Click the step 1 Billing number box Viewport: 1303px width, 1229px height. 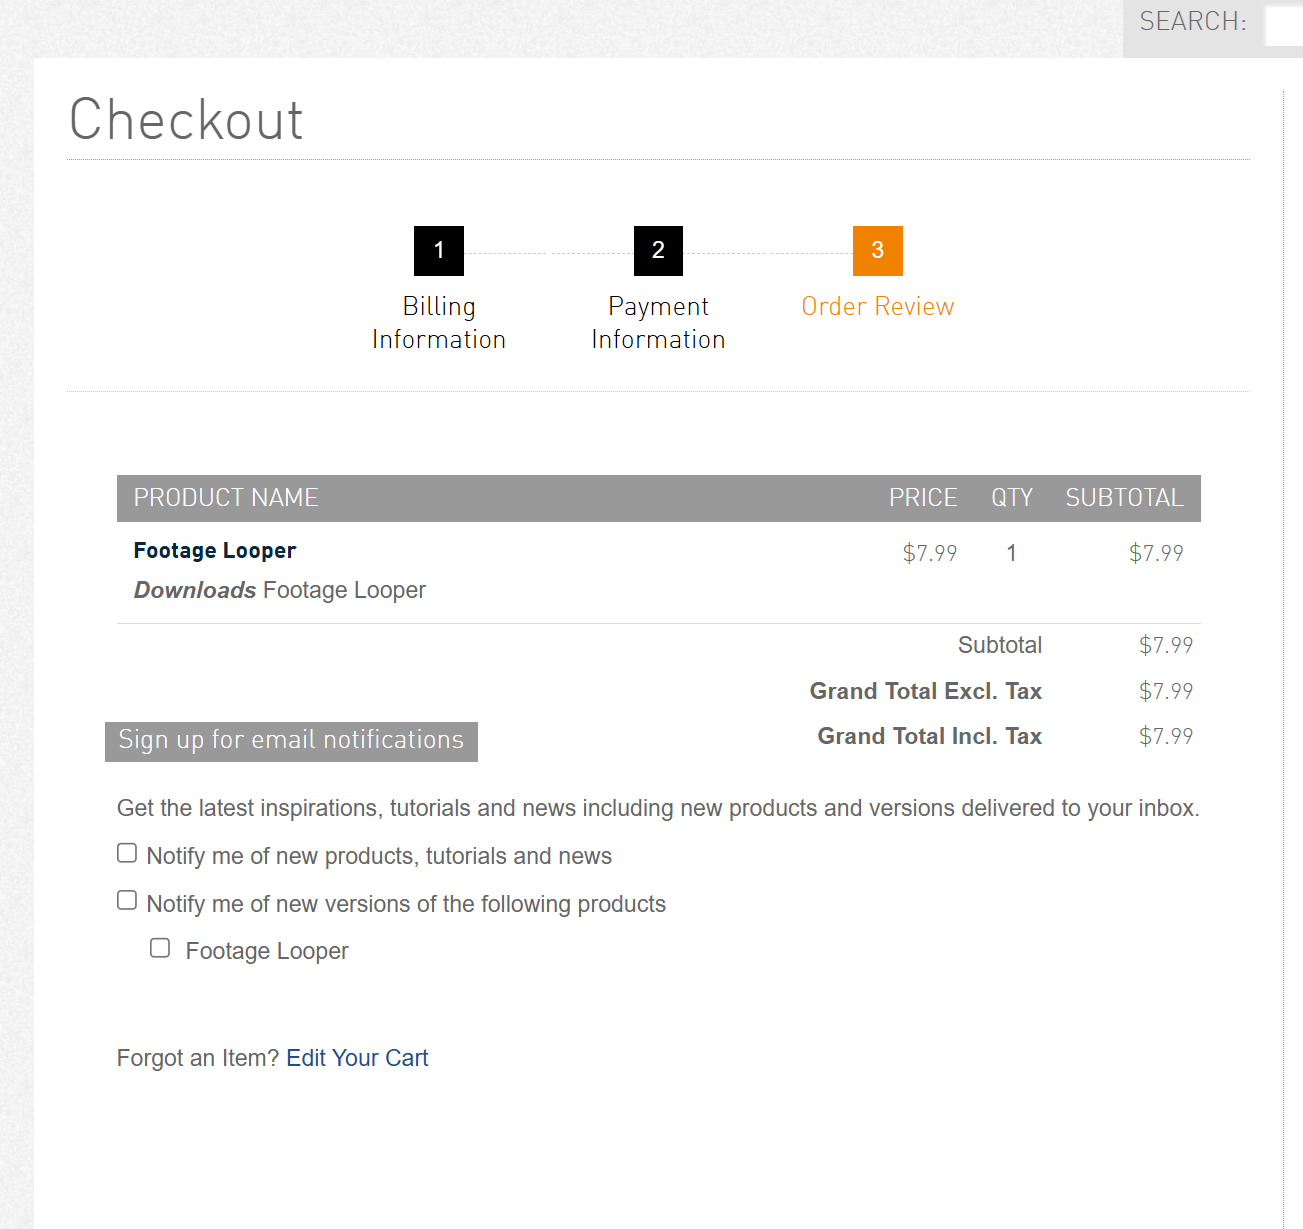tap(439, 251)
